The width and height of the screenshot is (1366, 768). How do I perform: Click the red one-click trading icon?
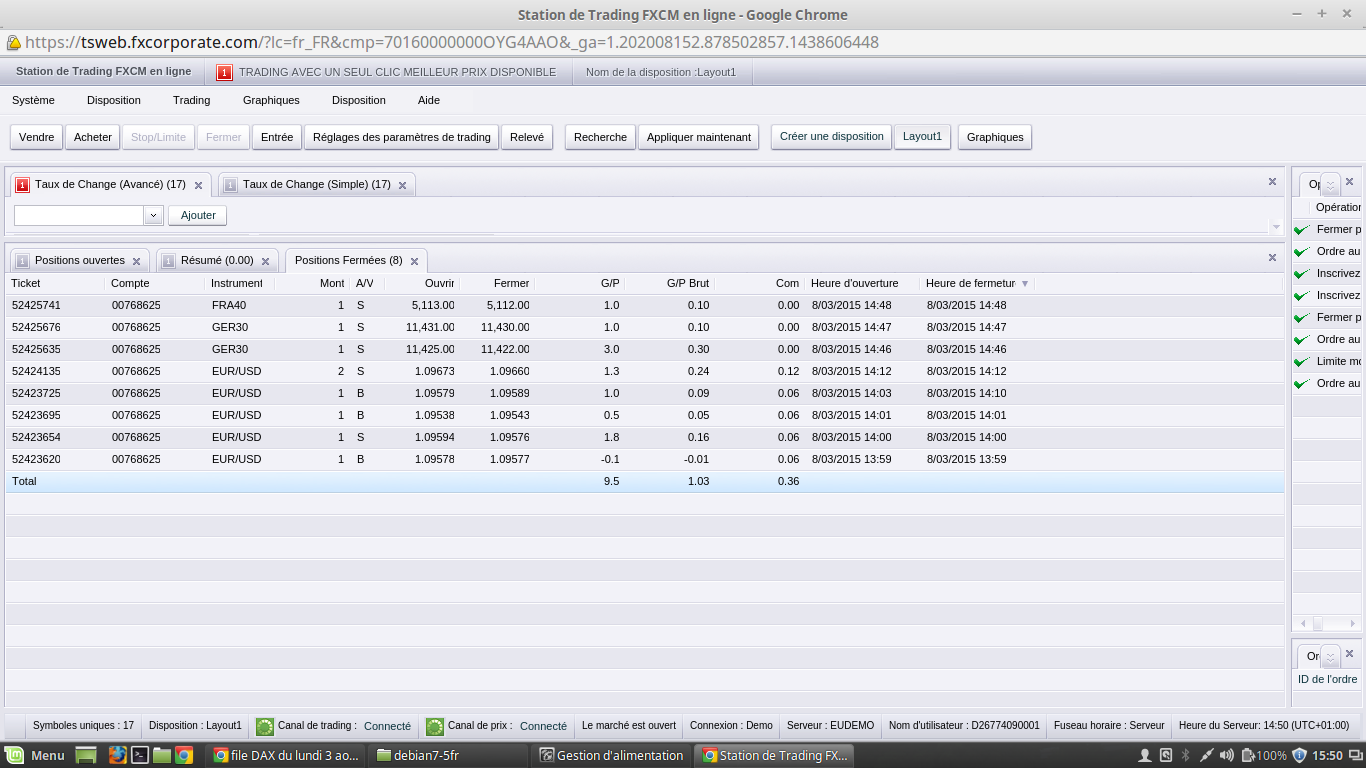224,72
